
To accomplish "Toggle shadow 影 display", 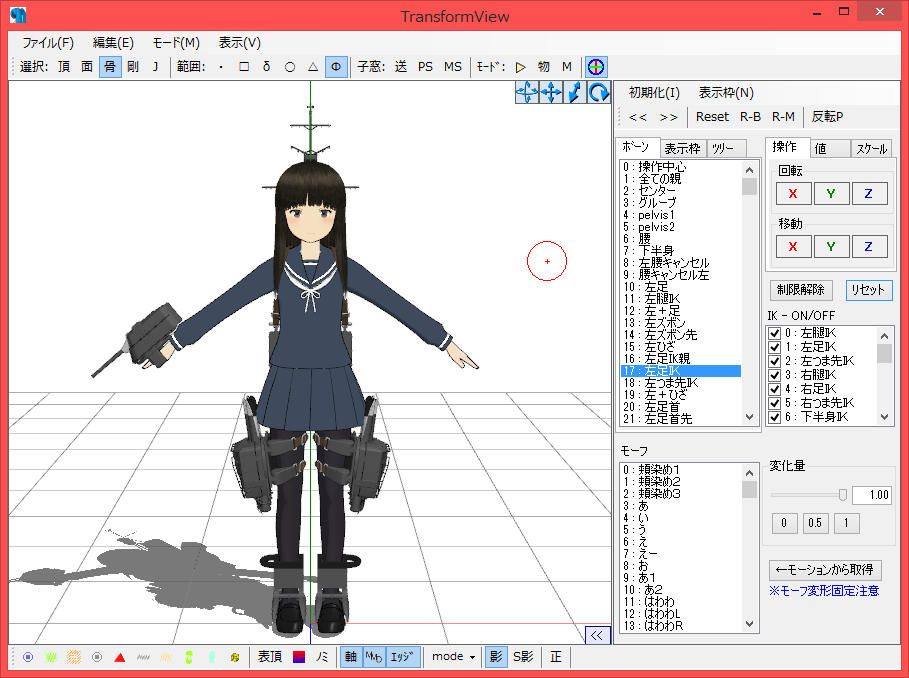I will [x=496, y=657].
